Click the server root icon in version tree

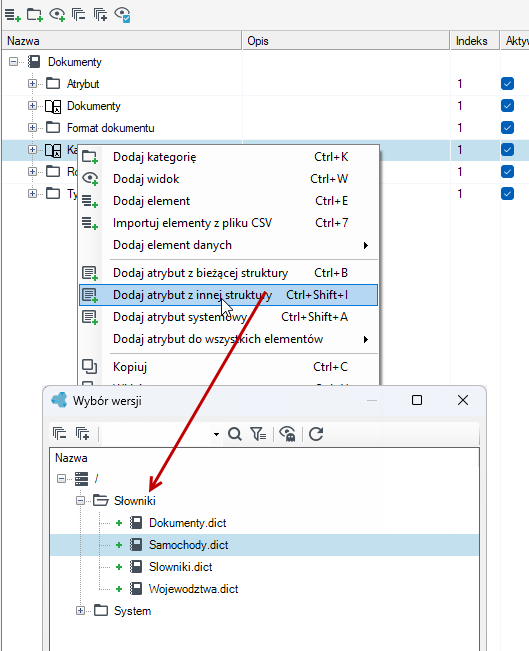coord(81,479)
